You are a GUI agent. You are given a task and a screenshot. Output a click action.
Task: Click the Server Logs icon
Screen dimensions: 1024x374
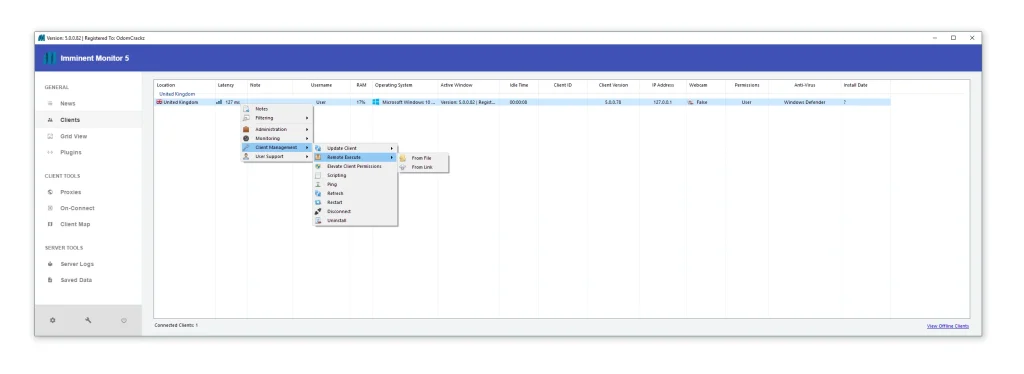[x=50, y=264]
